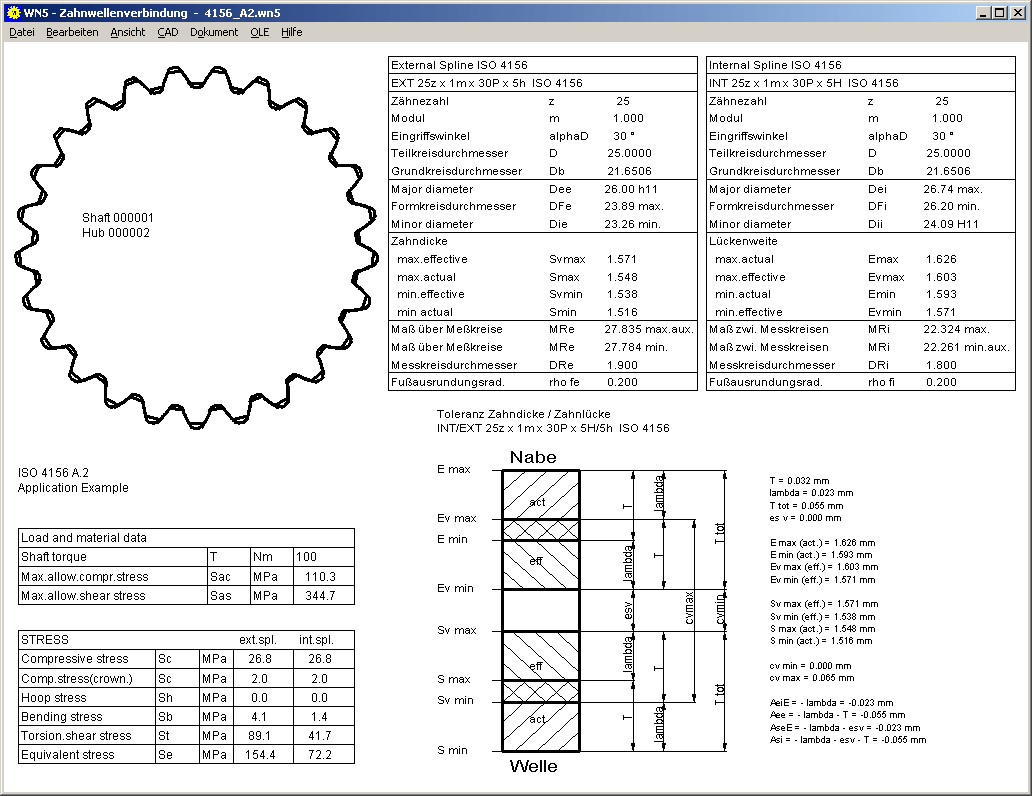Screen dimensions: 1032x796
Task: Select the Internal Spline ISO 4156 table header
Action: point(775,65)
